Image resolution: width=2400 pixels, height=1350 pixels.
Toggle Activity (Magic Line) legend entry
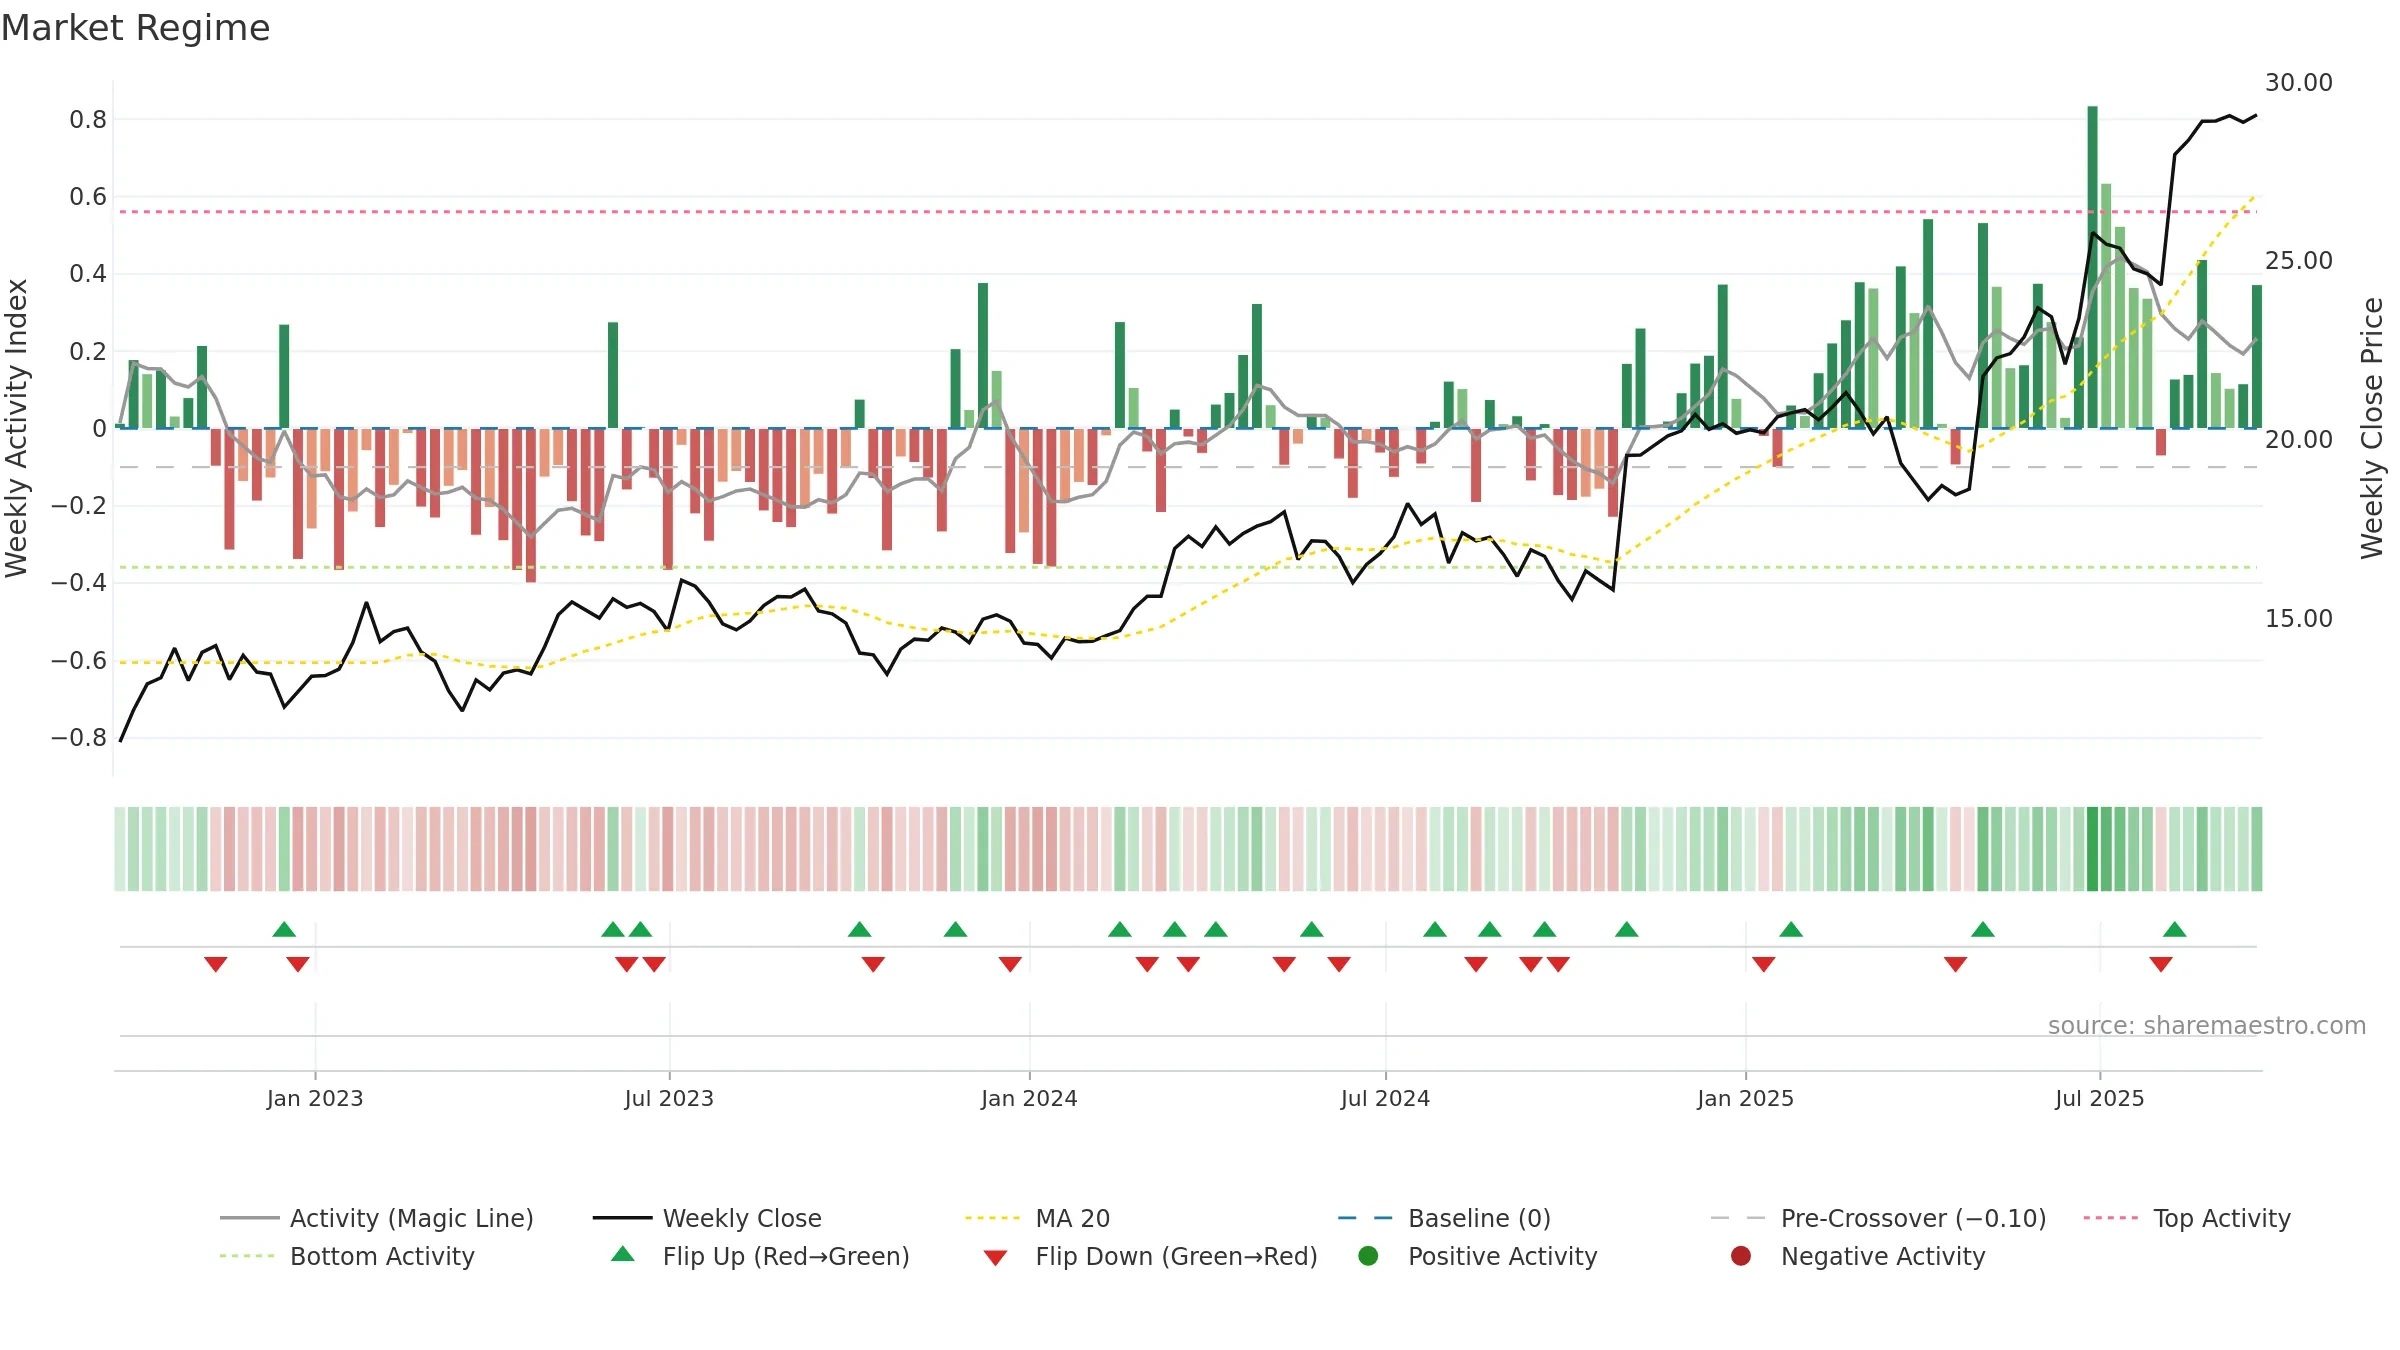coord(377,1218)
